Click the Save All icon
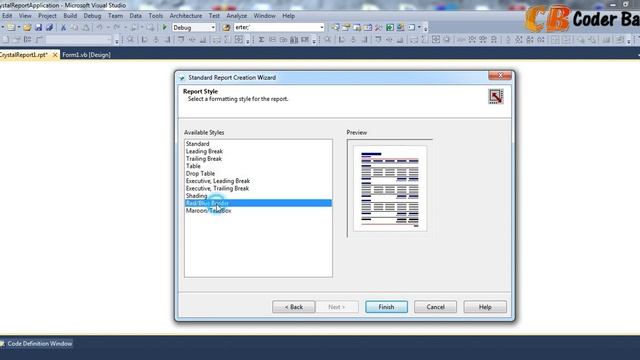Viewport: 640px width, 360px height. (49, 27)
